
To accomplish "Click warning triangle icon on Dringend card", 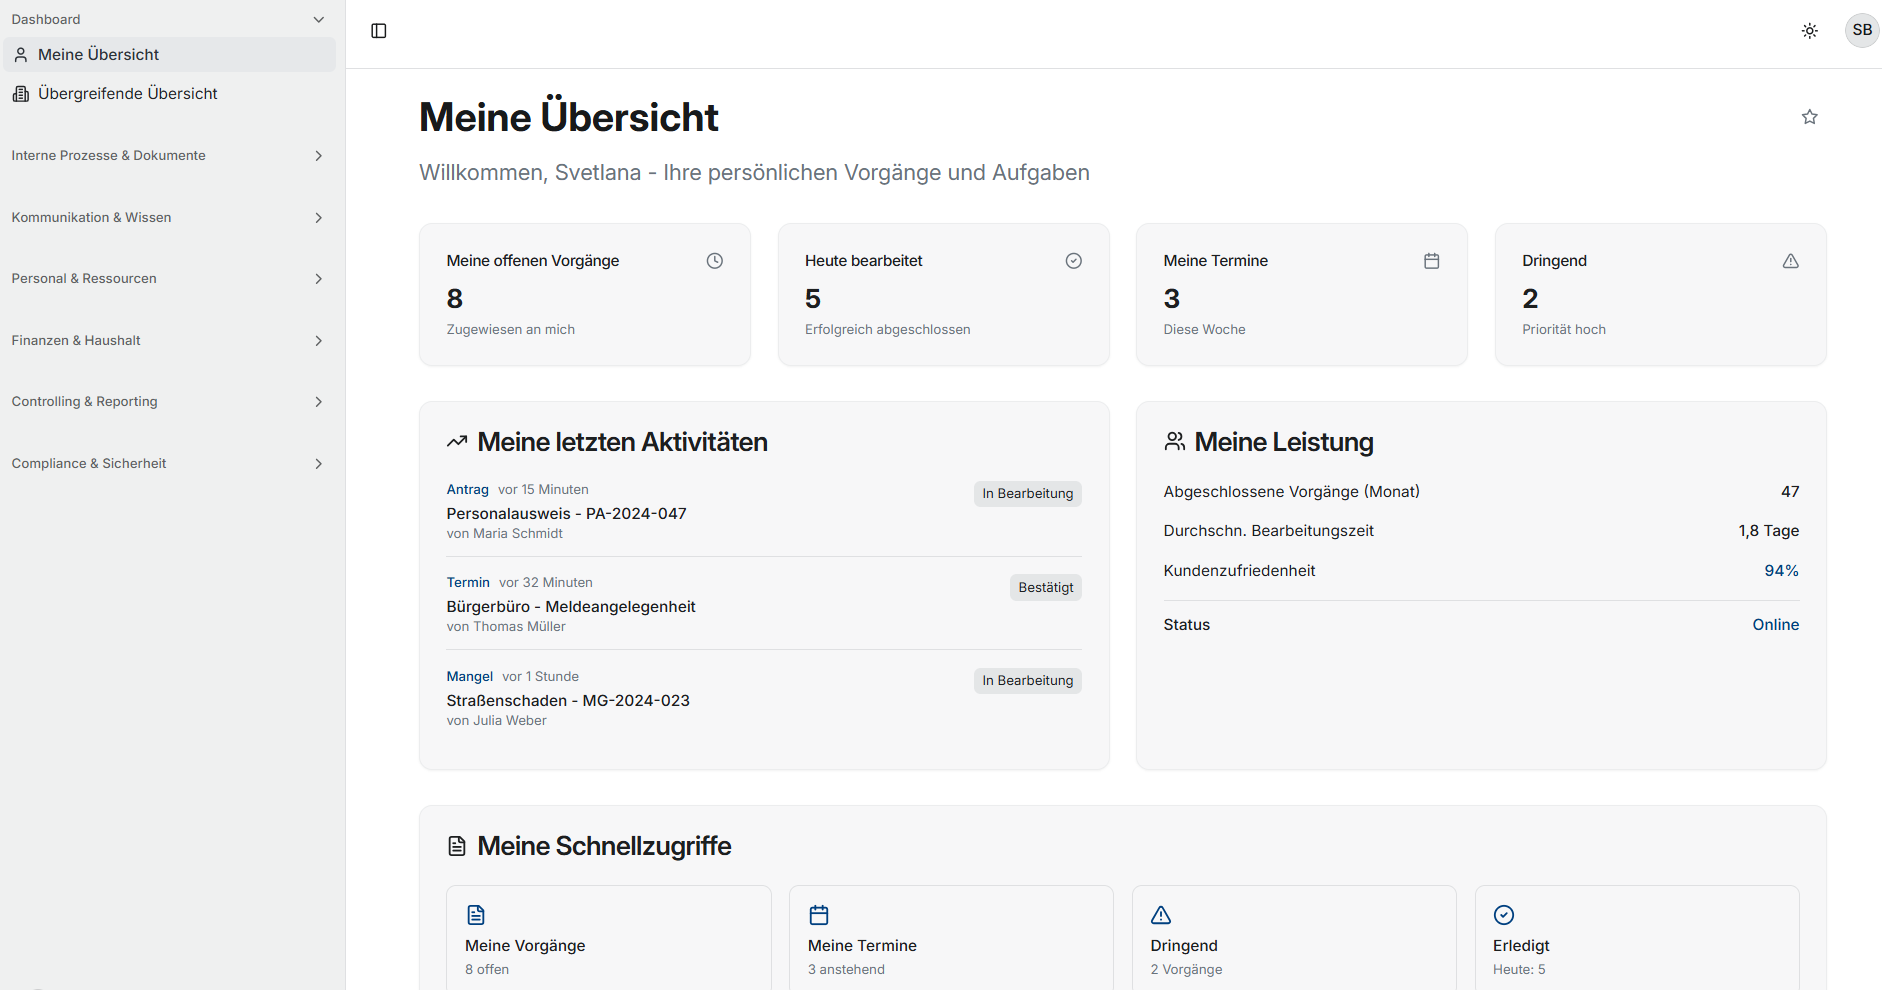I will pyautogui.click(x=1791, y=261).
